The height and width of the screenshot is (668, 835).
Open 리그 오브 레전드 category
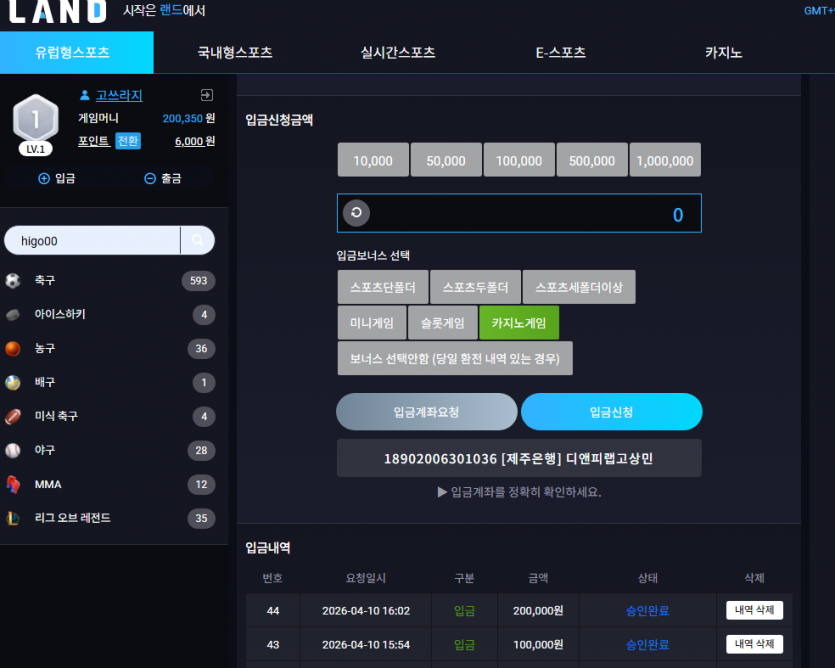click(110, 518)
